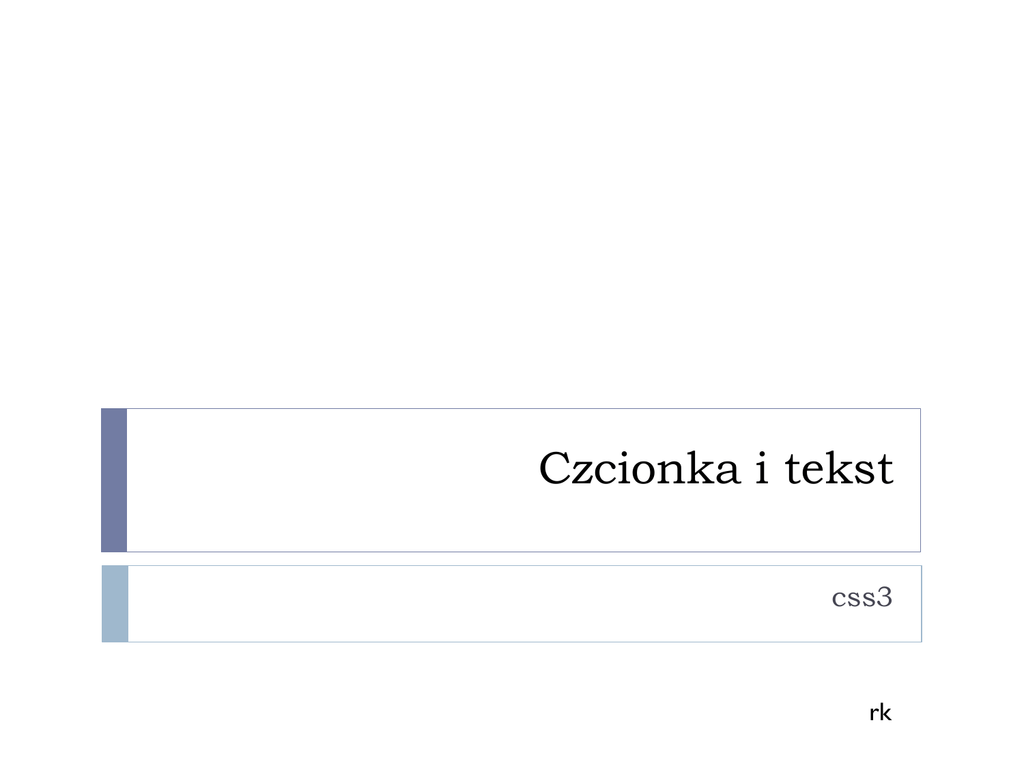The width and height of the screenshot is (1024, 768).
Task: Click the white margin left of the dark blue bar
Action: (x=50, y=480)
